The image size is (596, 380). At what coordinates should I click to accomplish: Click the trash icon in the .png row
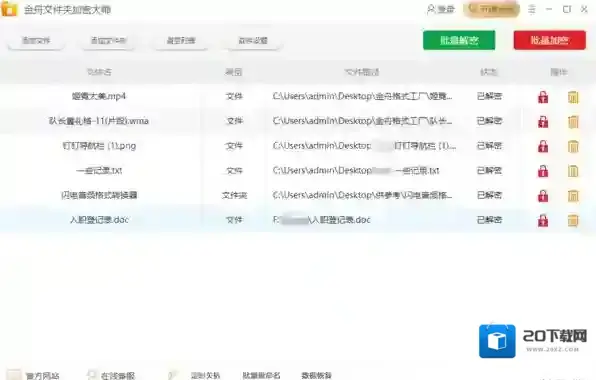coord(573,146)
